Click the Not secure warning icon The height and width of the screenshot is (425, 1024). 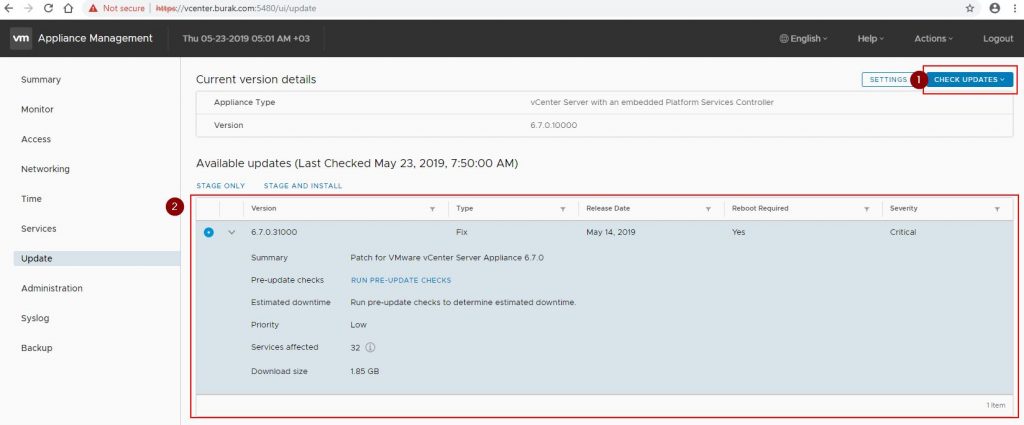point(93,8)
